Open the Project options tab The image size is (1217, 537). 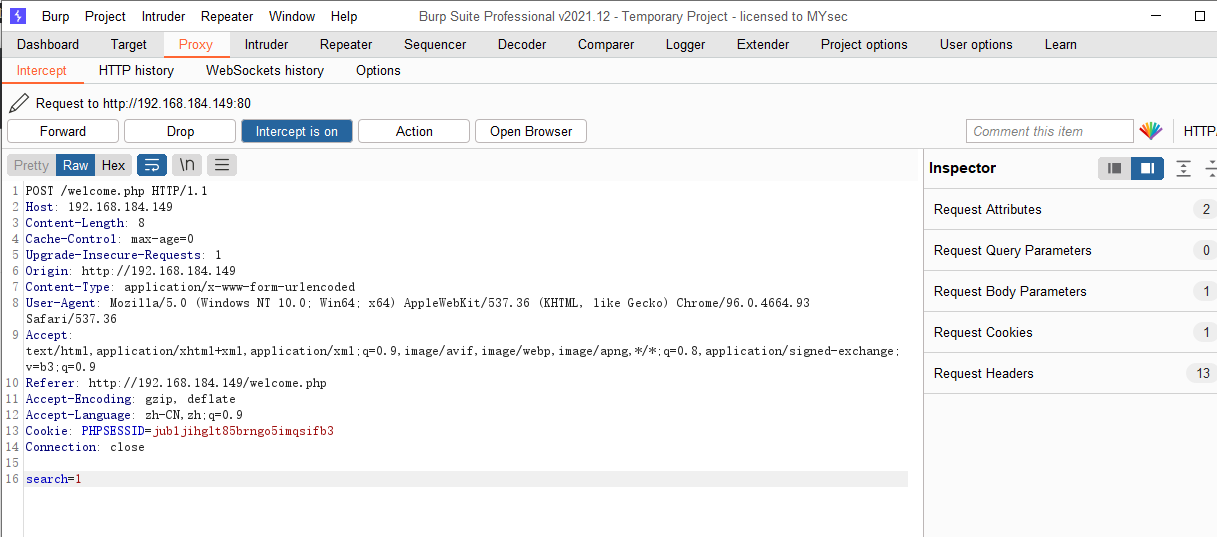[x=864, y=44]
